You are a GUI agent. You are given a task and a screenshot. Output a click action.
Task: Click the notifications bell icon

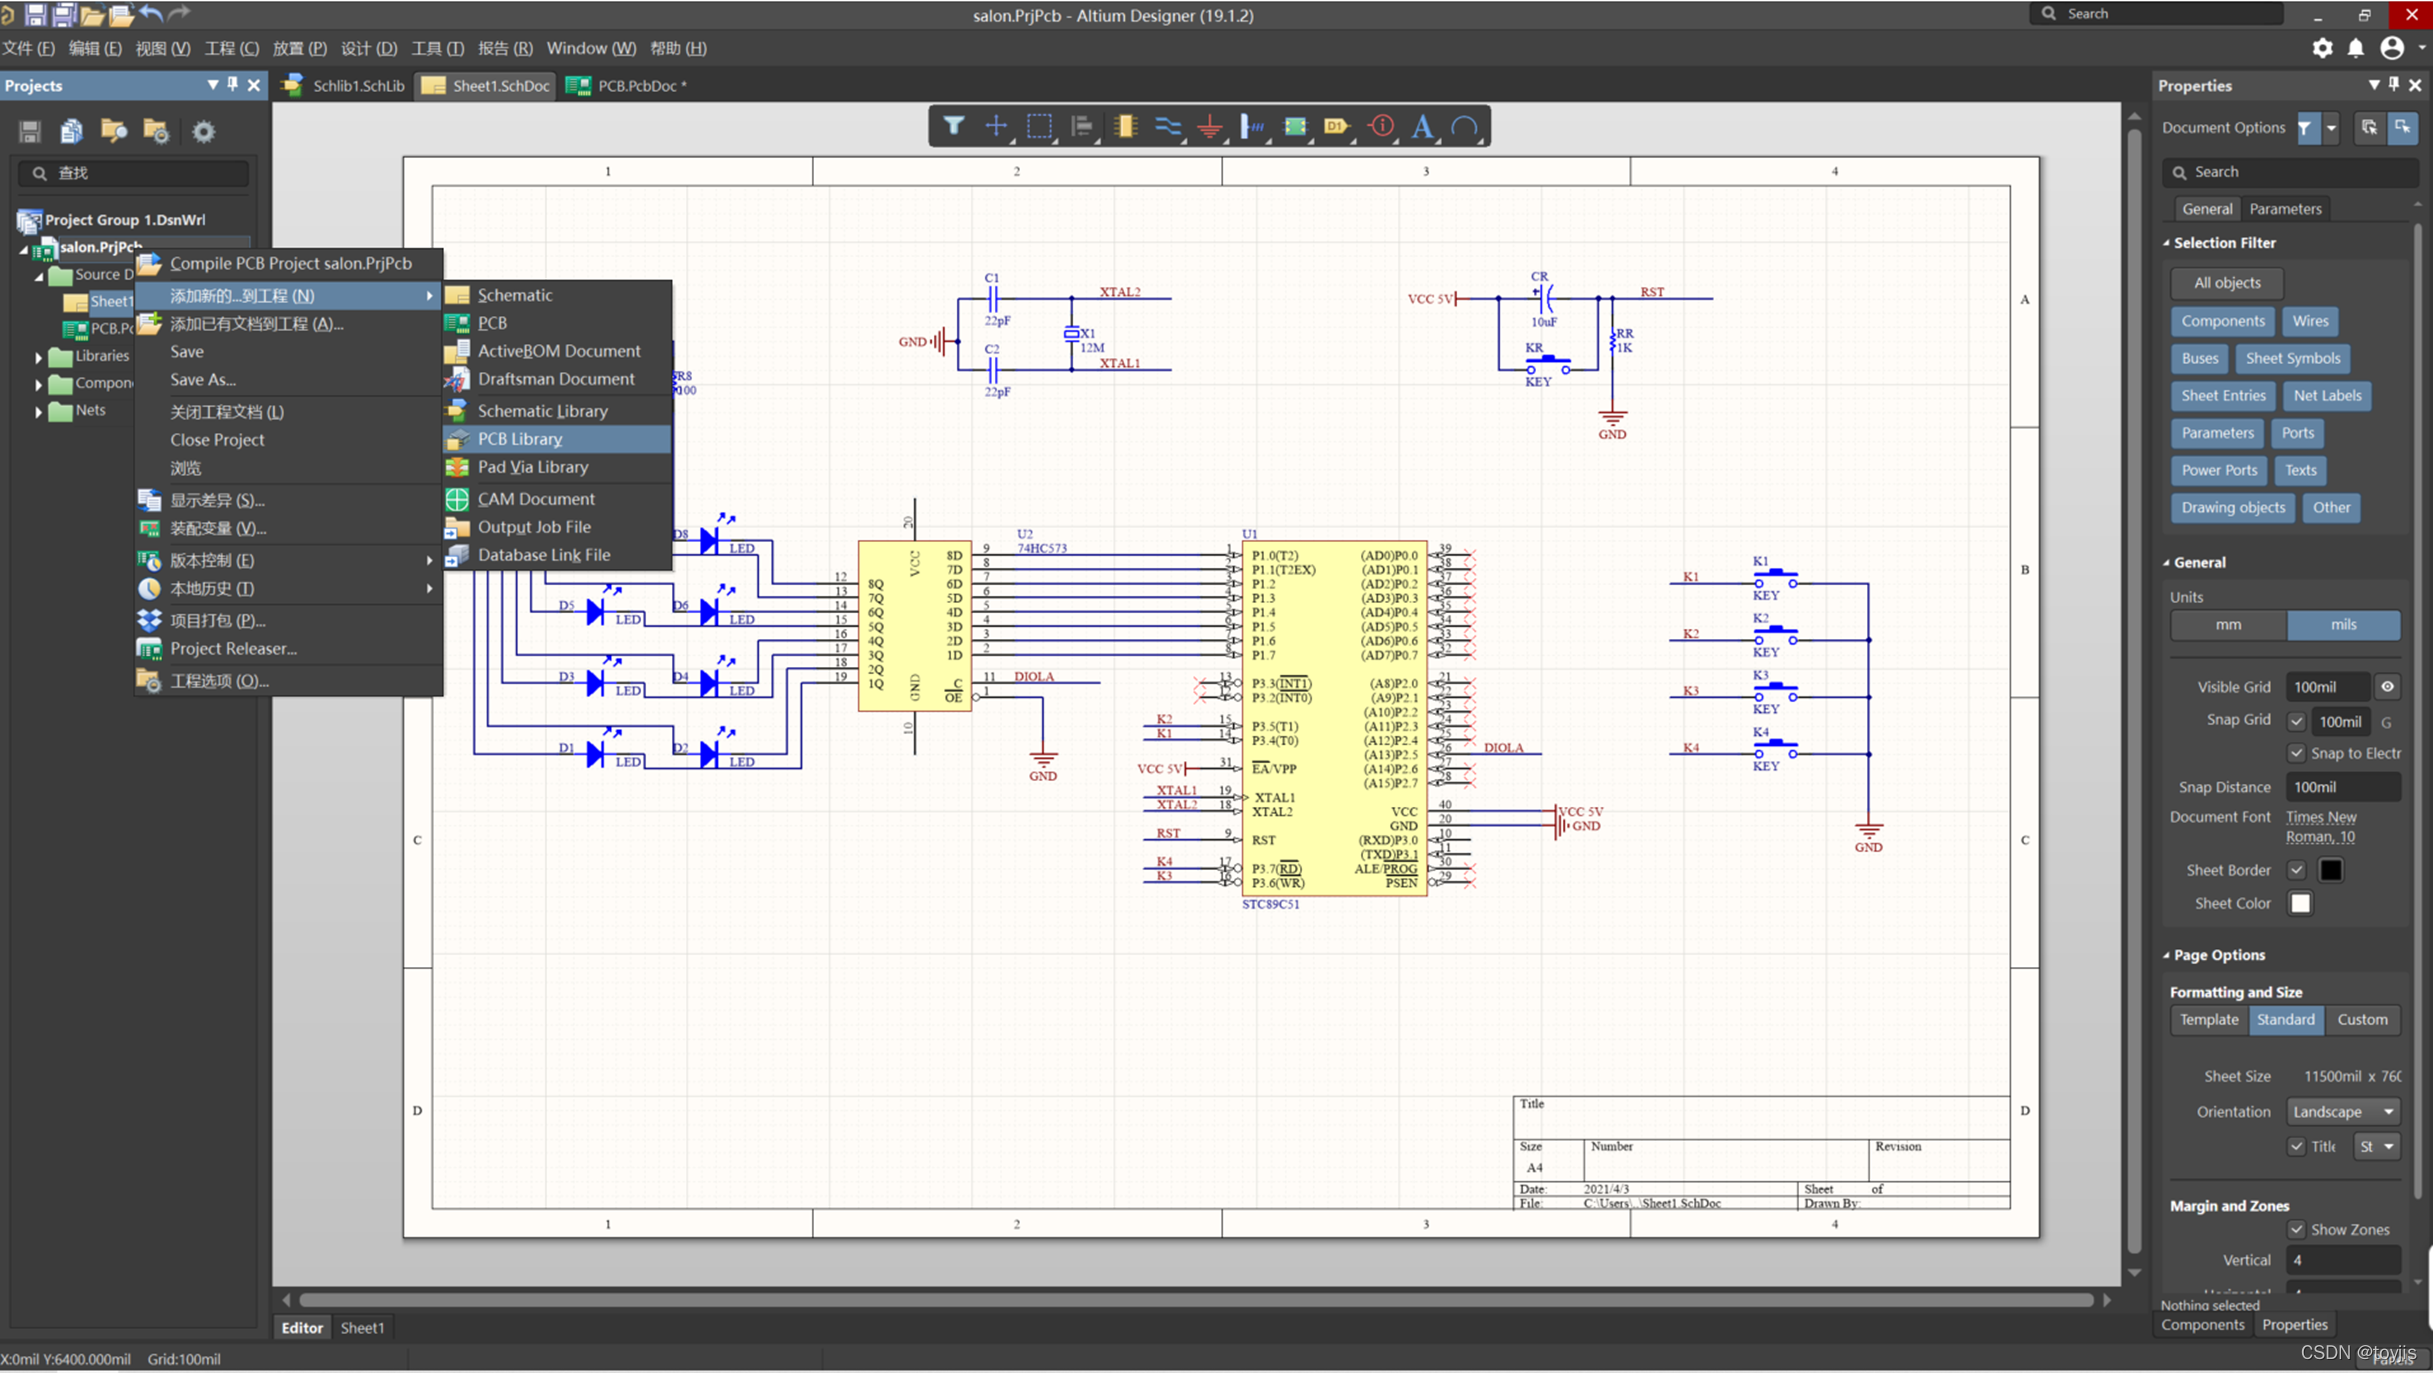(2356, 48)
